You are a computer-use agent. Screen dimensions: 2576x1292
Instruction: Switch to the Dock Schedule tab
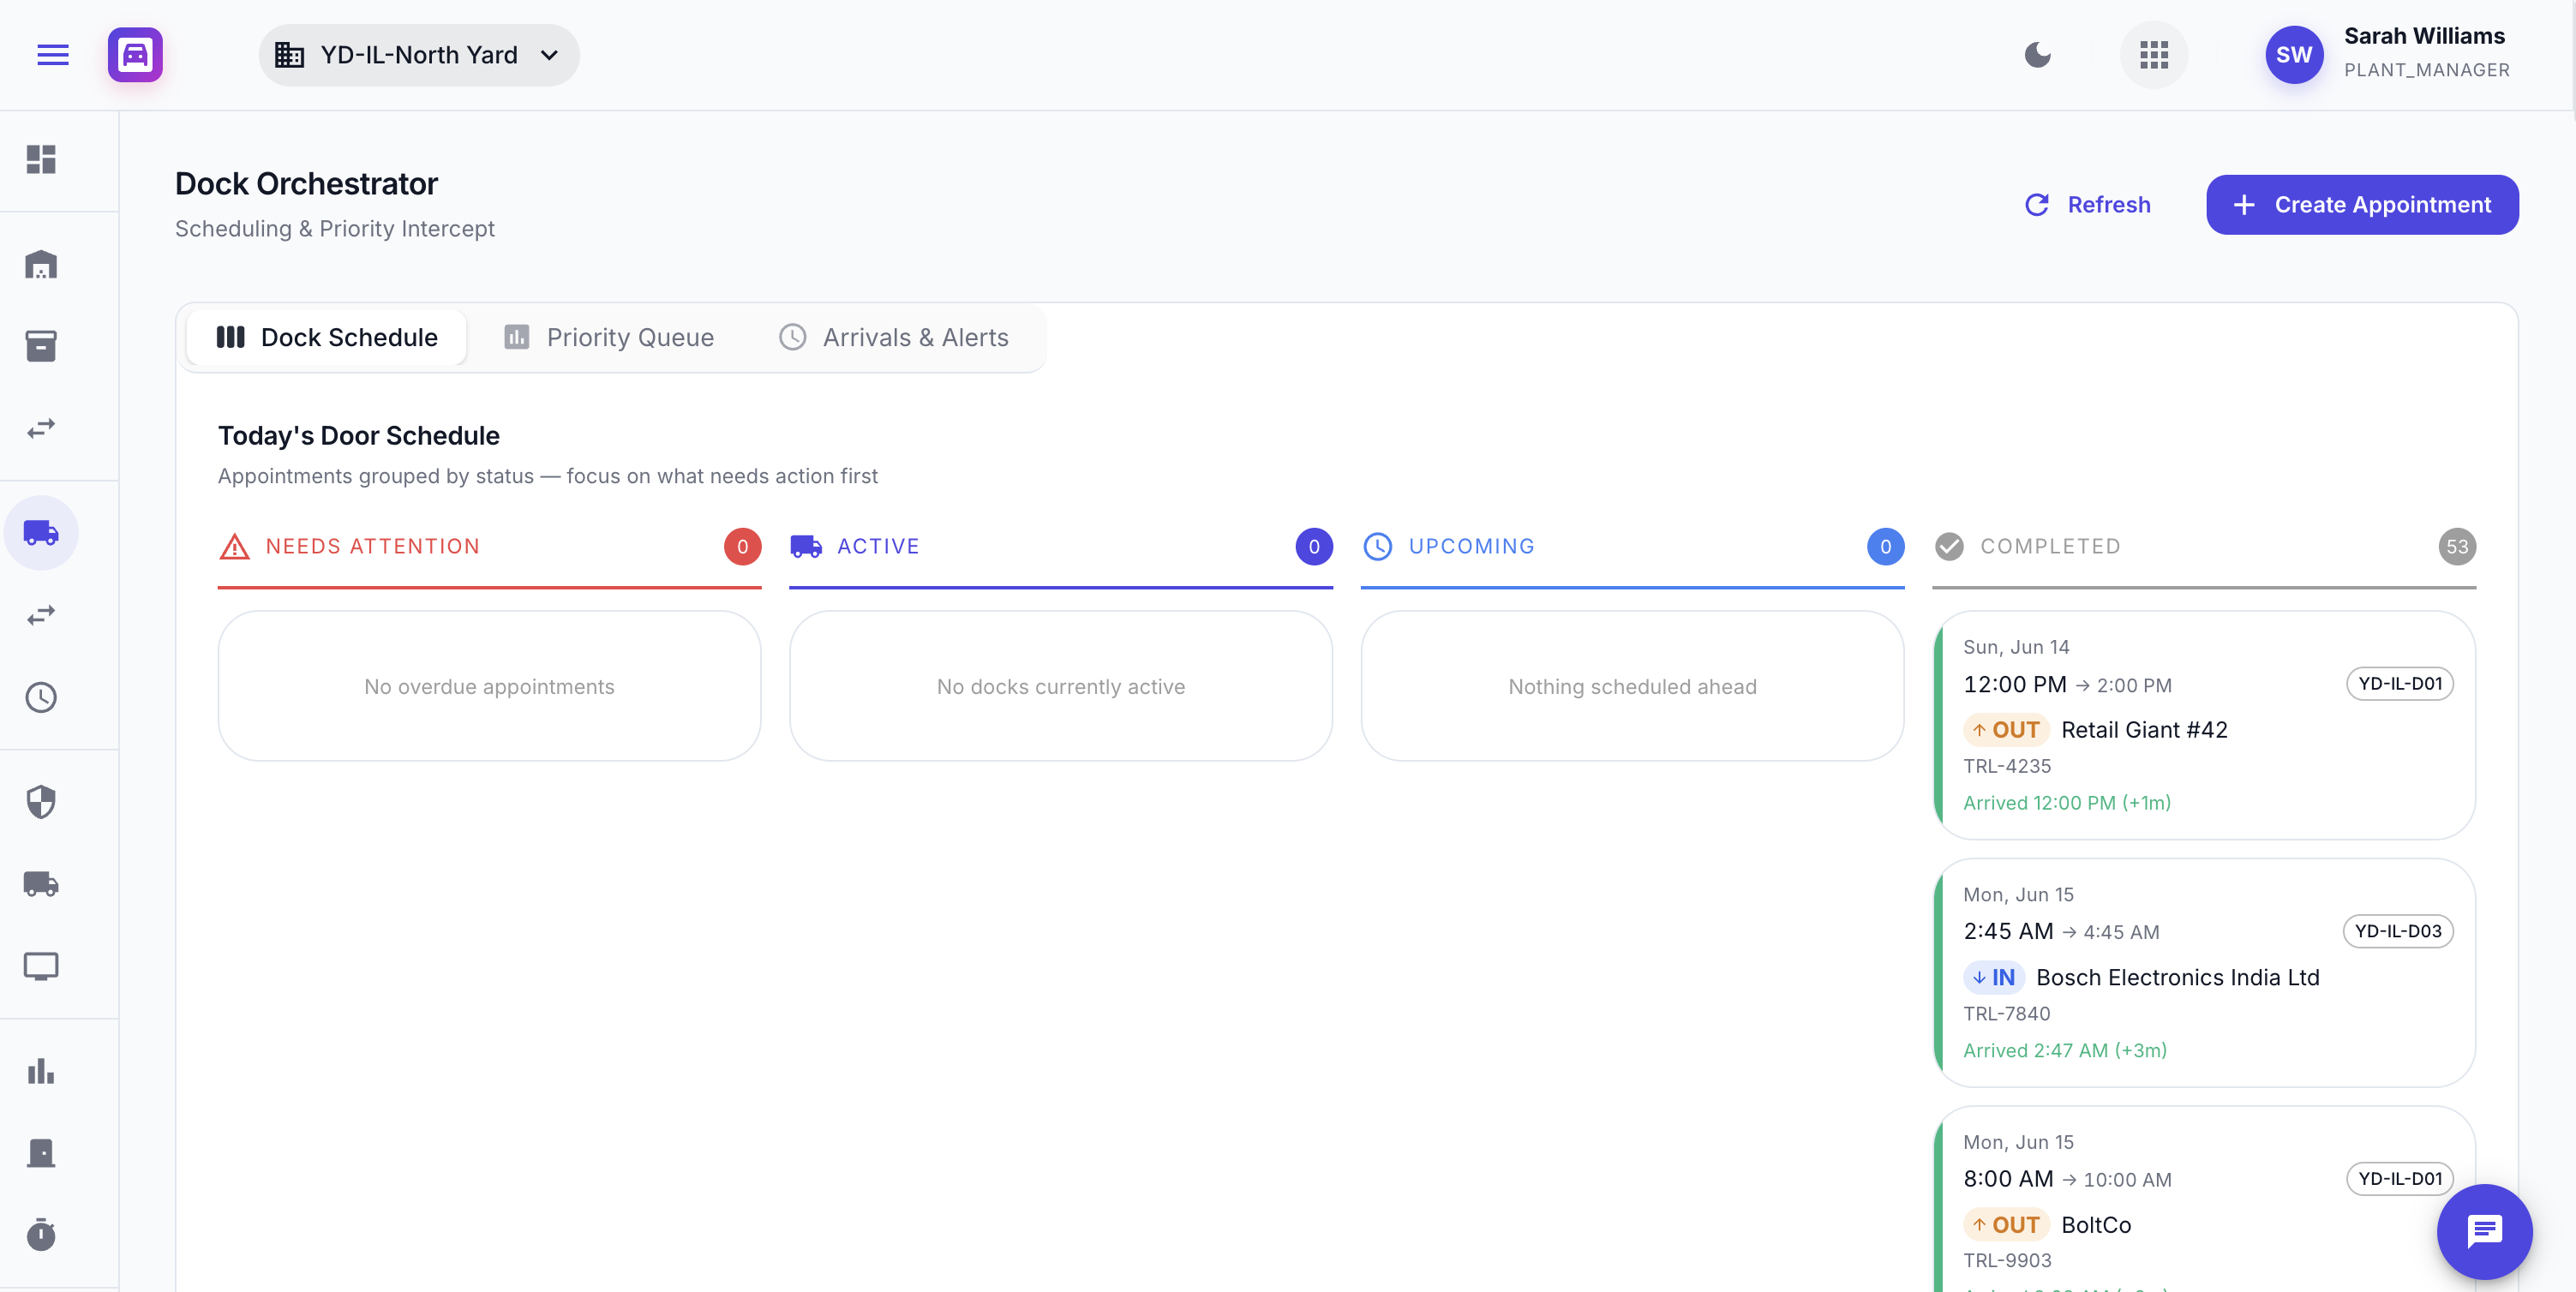pos(326,337)
